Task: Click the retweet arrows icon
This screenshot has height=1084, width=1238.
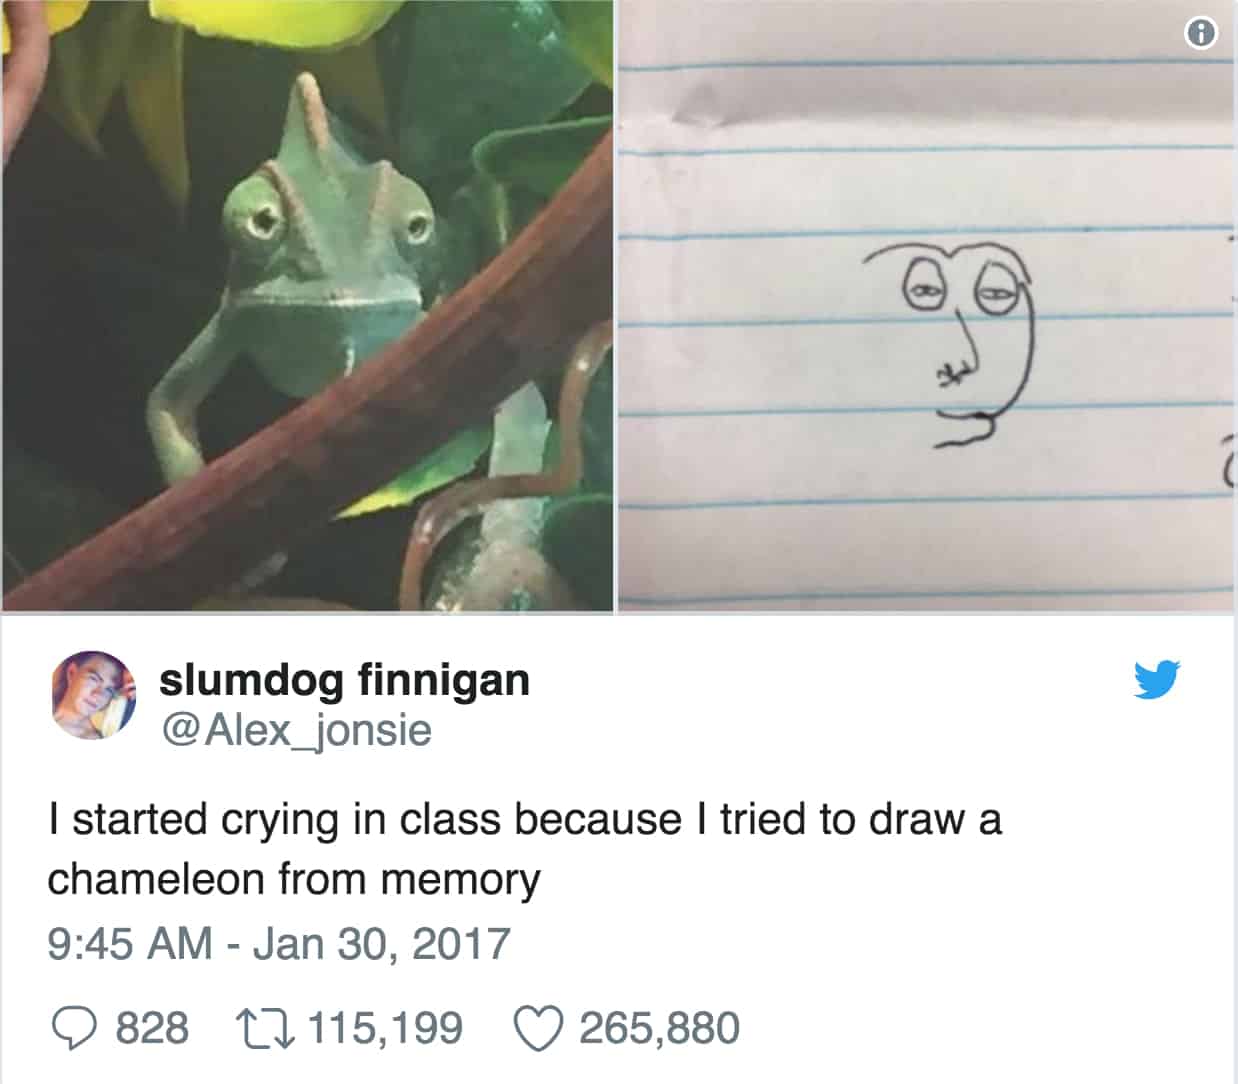Action: 262,1029
